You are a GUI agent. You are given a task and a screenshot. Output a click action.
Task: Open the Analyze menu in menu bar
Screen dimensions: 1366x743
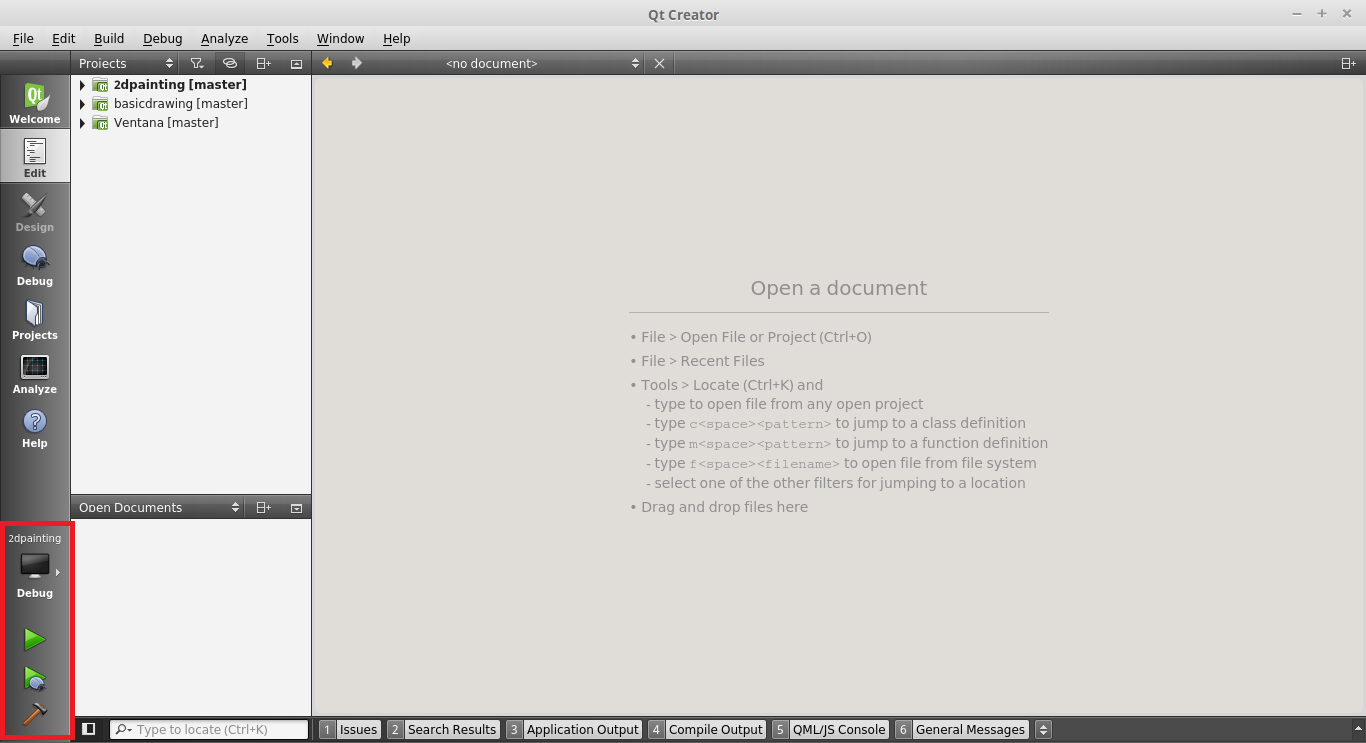(224, 38)
